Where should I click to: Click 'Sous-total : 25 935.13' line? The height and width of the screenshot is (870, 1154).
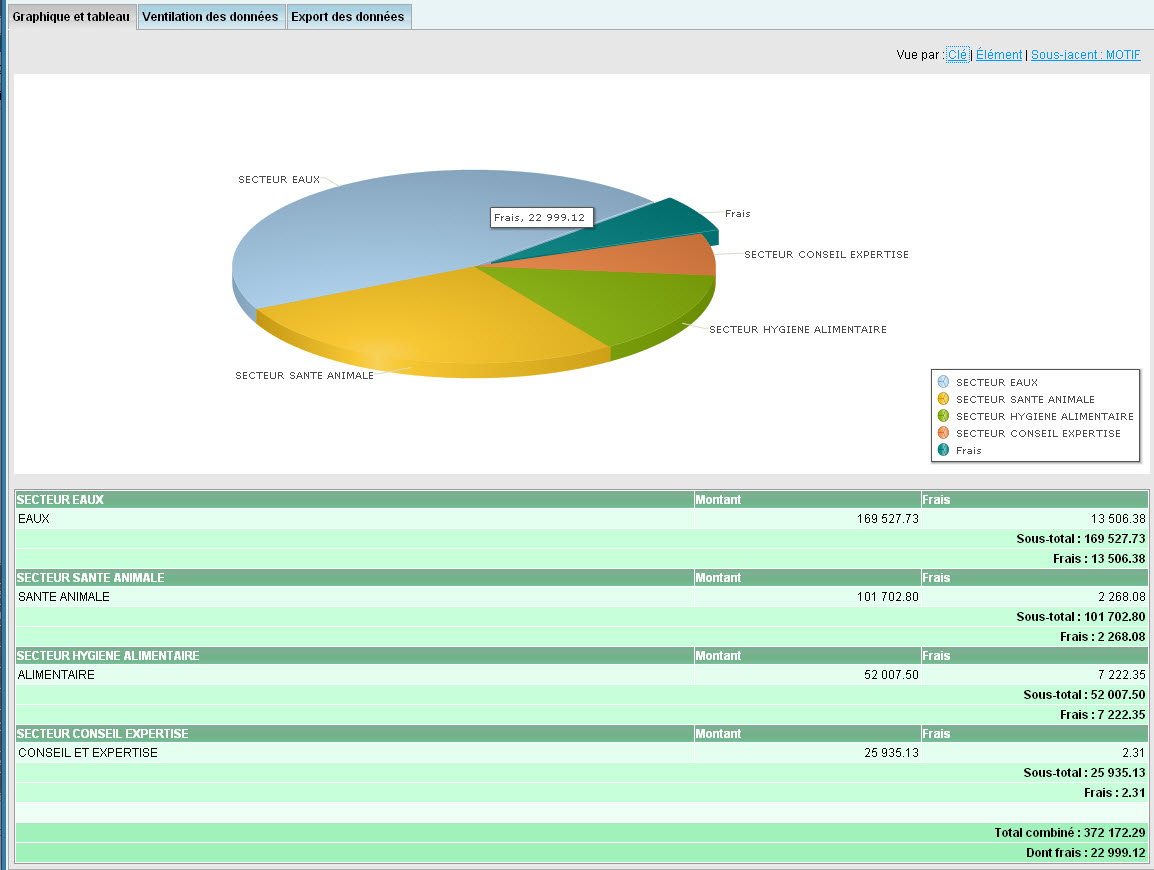coord(1084,773)
